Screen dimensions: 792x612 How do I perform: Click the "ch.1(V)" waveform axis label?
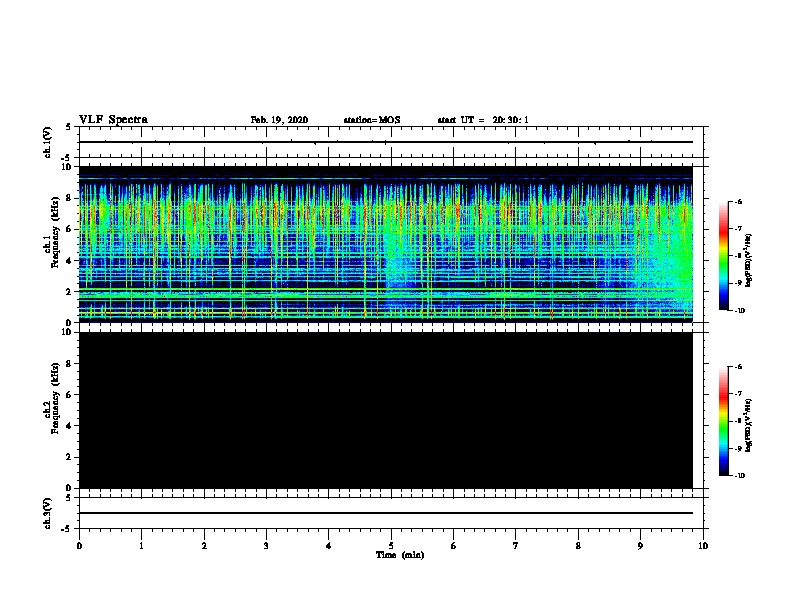pyautogui.click(x=47, y=142)
